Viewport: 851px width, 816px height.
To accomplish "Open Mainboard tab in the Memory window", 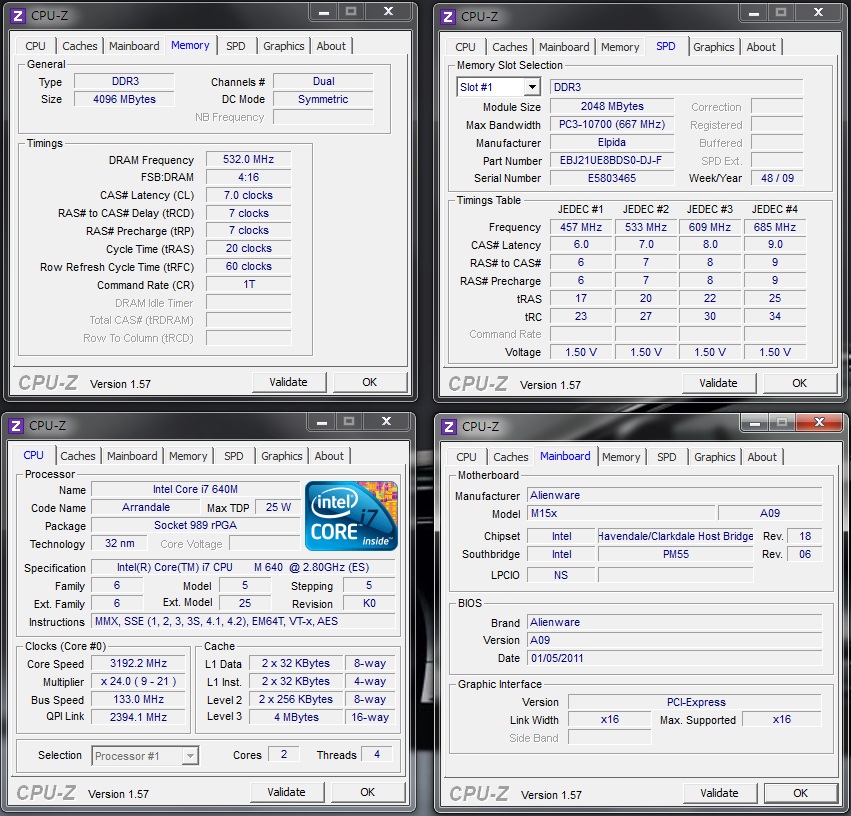I will pyautogui.click(x=134, y=46).
